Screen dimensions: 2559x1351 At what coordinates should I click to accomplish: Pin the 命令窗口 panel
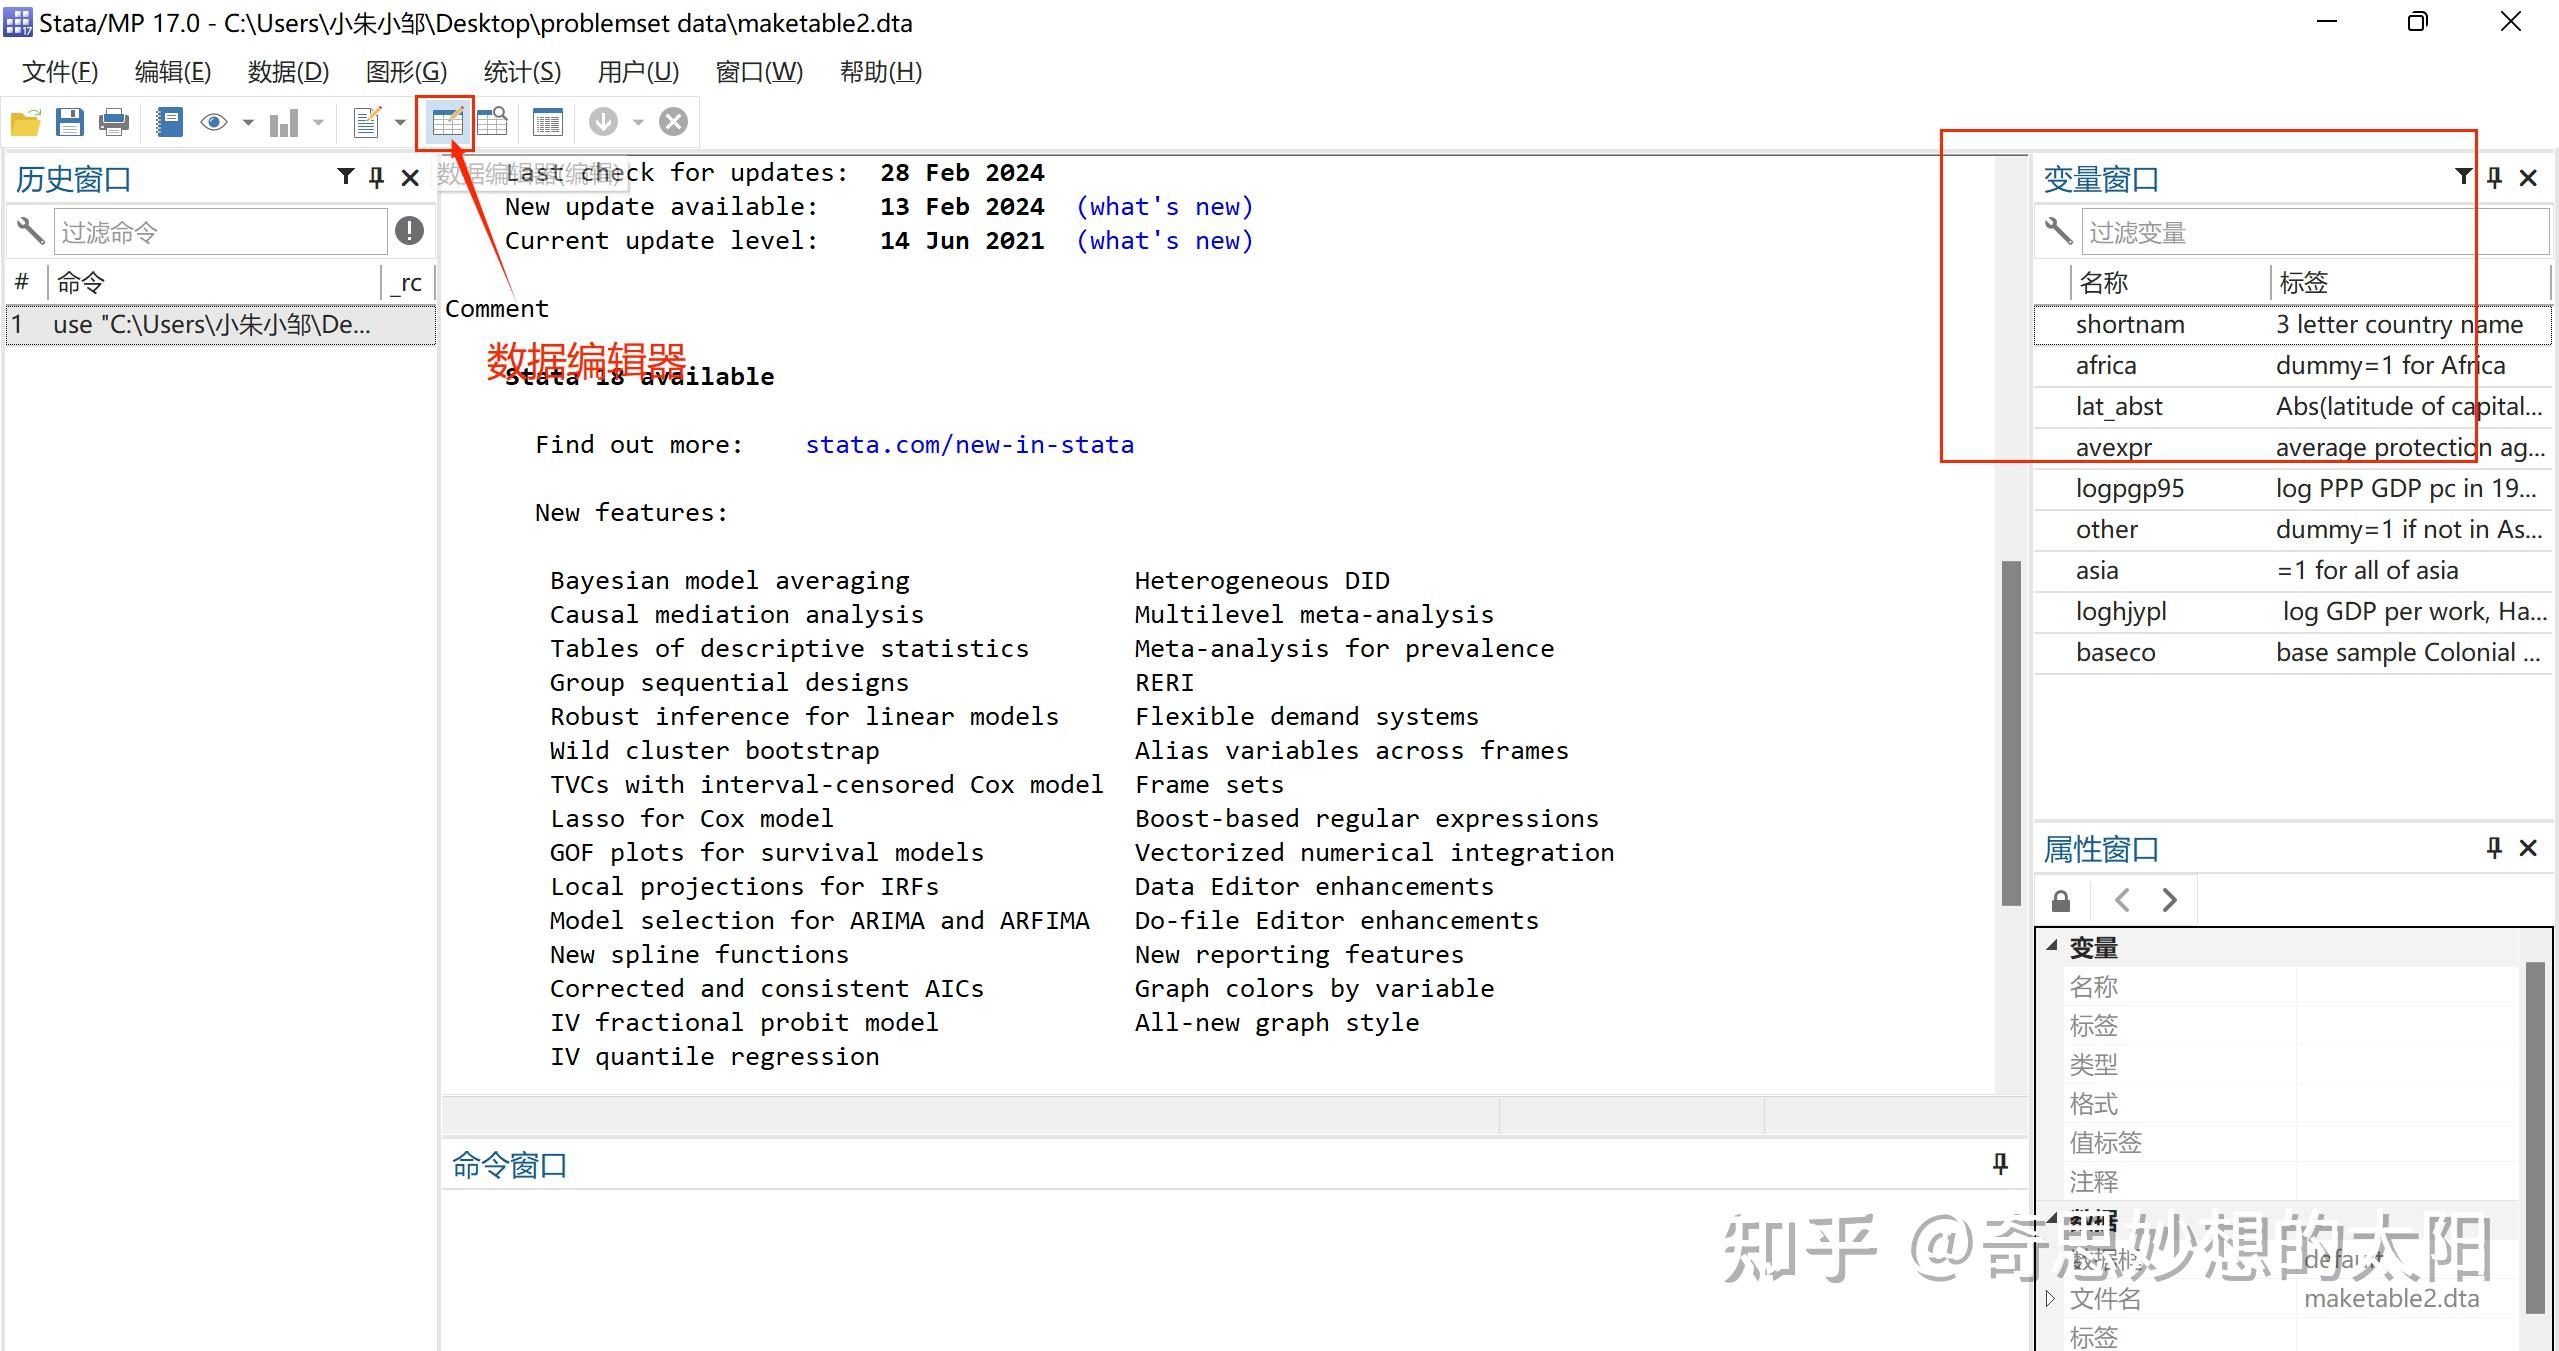pos(2000,1164)
